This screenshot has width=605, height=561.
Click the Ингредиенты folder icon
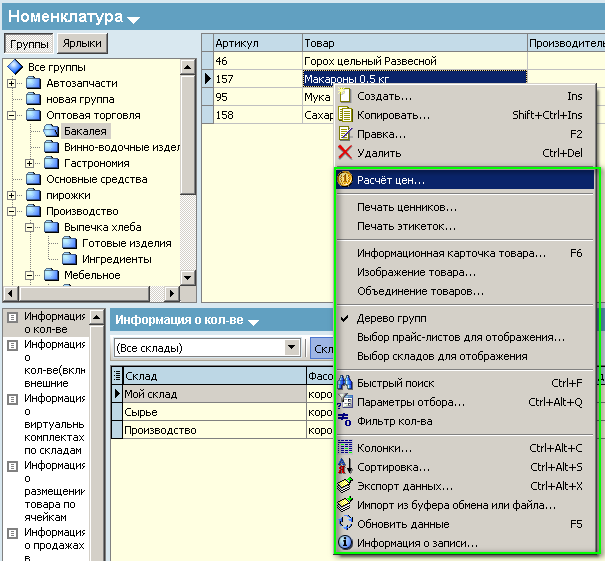tap(69, 259)
